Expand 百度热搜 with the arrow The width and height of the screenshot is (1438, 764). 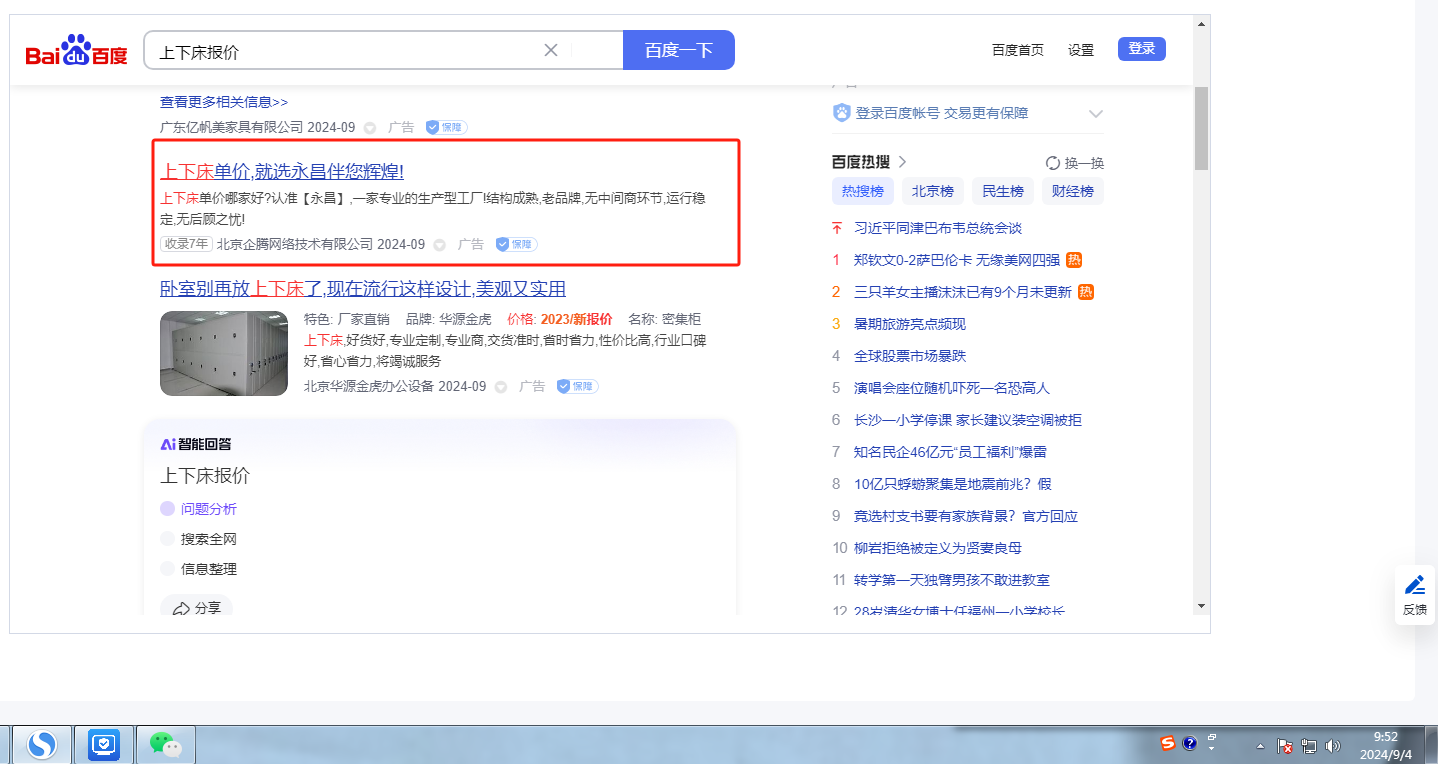(902, 162)
